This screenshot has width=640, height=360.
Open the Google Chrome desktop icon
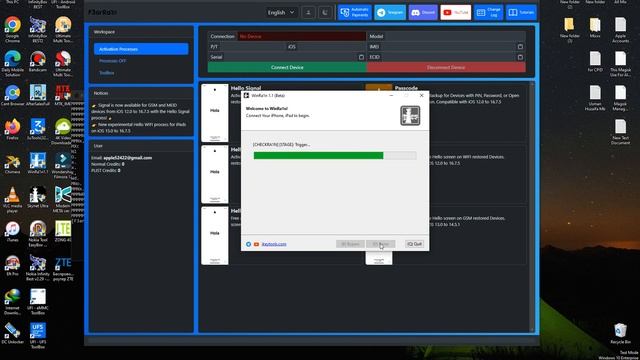12,30
